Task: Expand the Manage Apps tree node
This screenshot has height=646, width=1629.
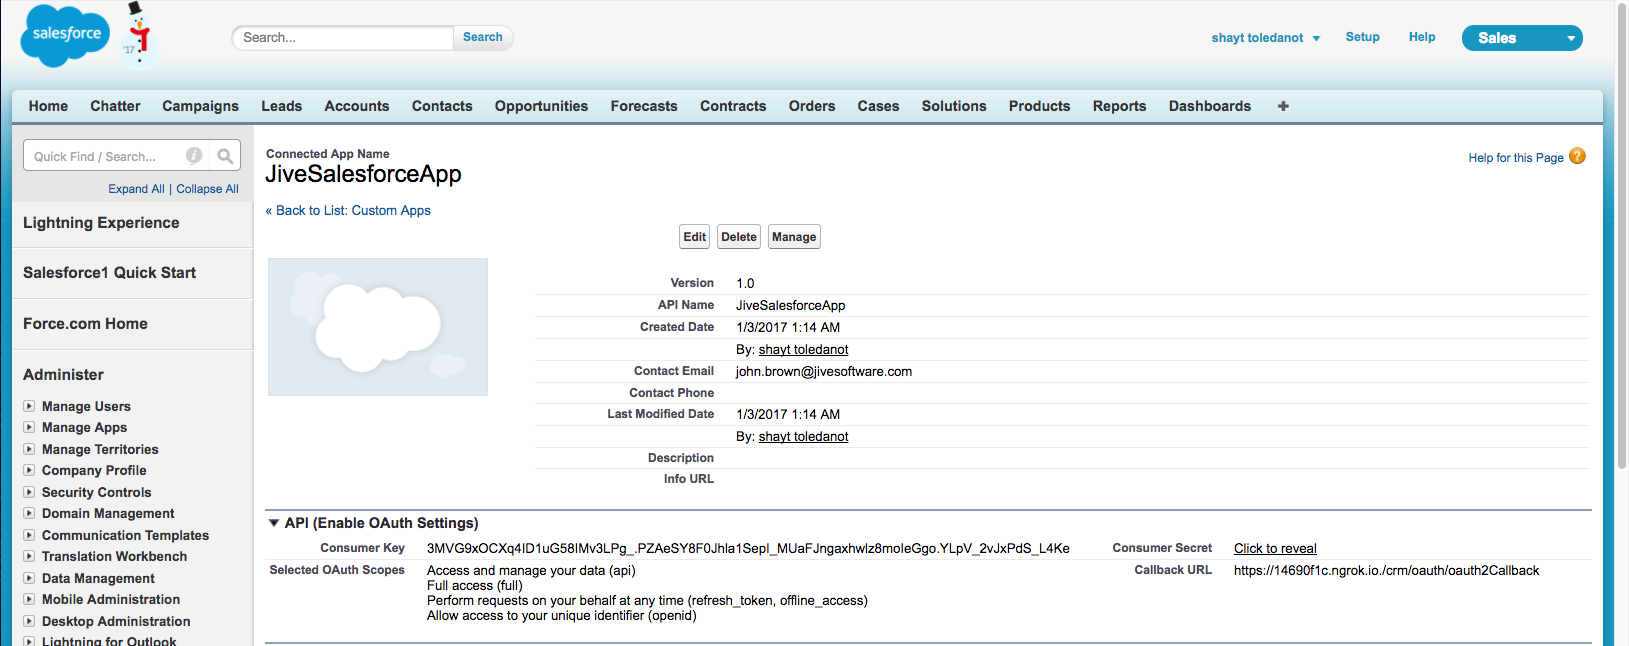Action: [29, 427]
